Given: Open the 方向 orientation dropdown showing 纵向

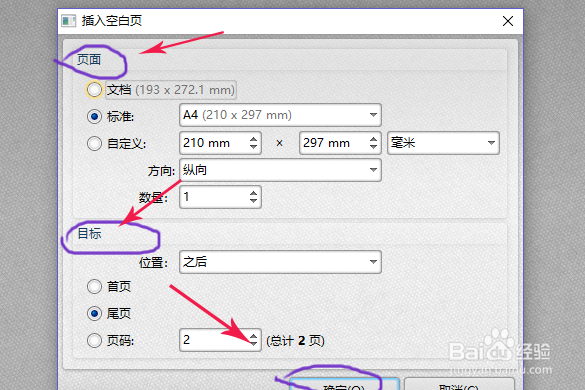Looking at the screenshot, I should pyautogui.click(x=280, y=170).
